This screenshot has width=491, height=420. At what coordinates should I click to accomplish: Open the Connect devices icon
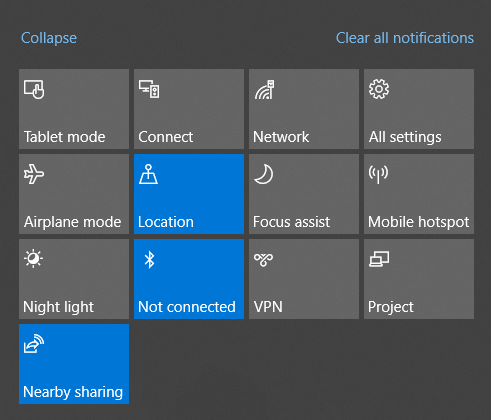click(x=149, y=89)
